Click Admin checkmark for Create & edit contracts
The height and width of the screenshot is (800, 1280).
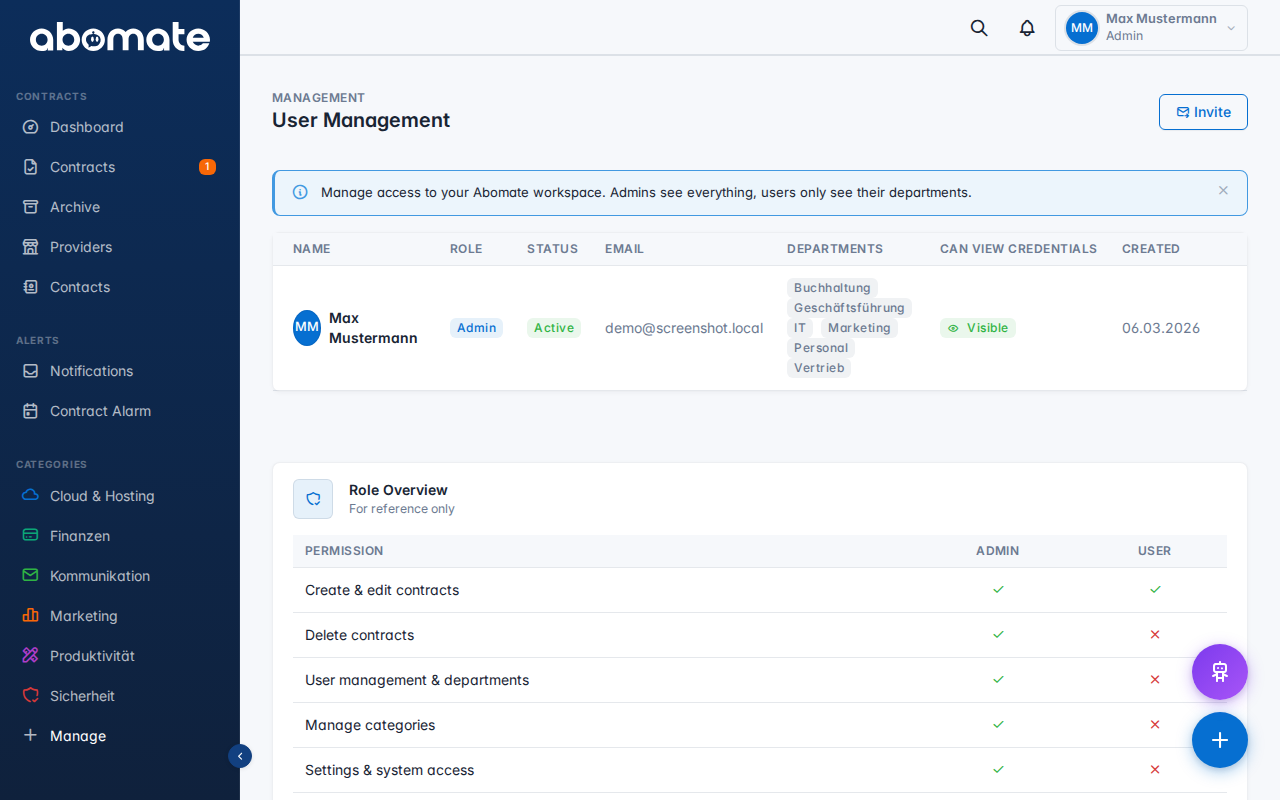(x=998, y=589)
